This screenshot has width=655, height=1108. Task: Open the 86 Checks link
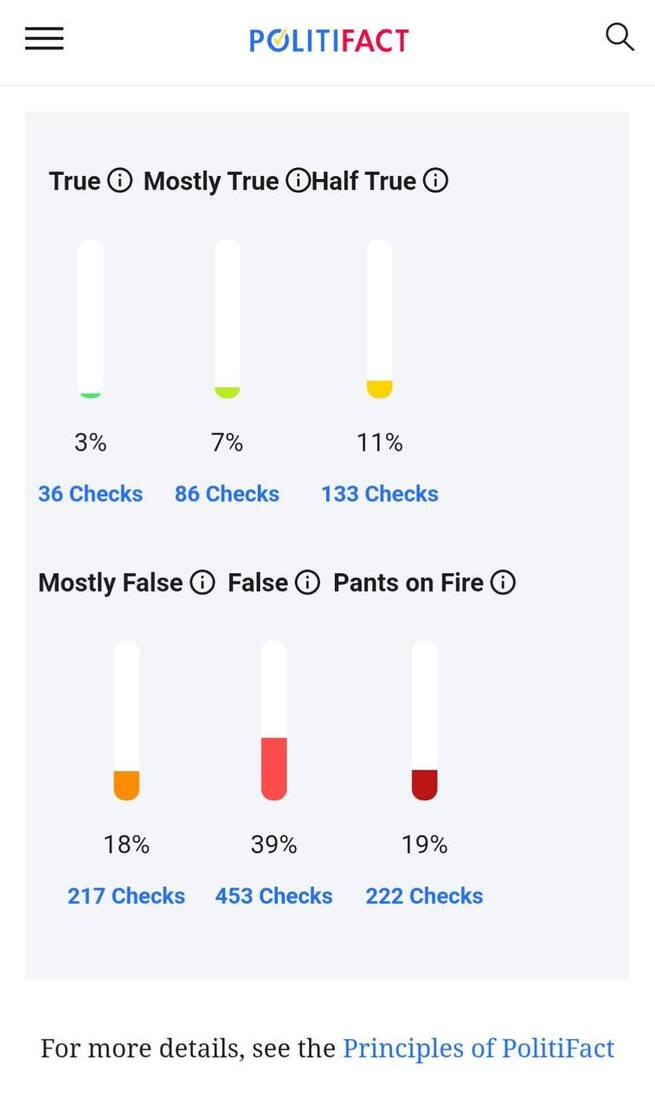[227, 494]
